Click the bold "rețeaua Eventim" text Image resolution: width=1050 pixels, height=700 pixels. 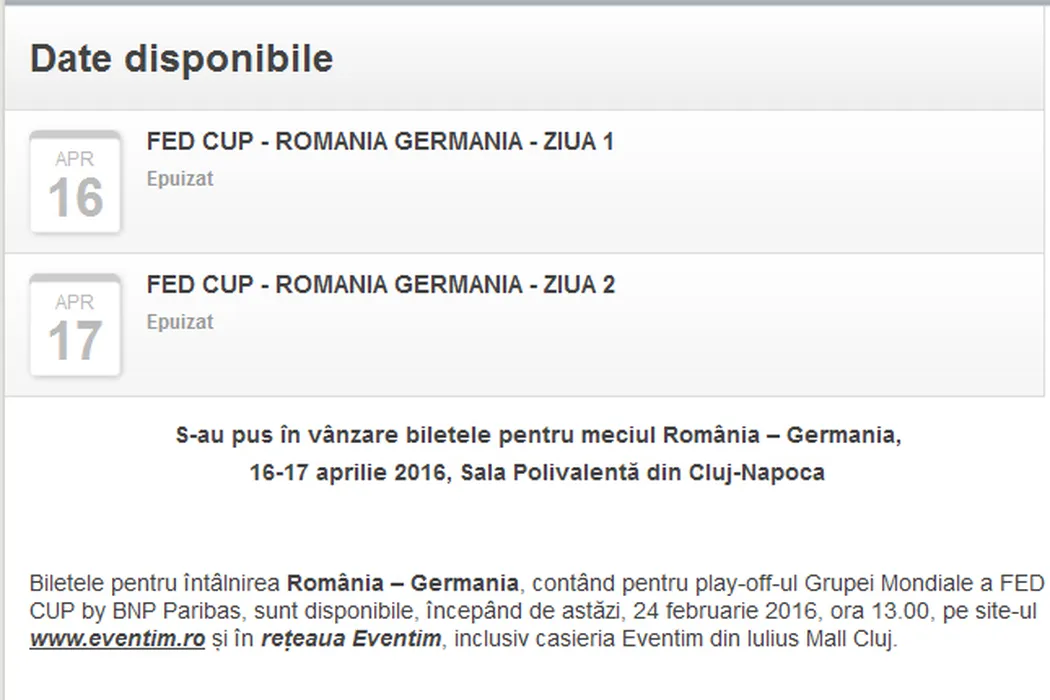coord(350,639)
